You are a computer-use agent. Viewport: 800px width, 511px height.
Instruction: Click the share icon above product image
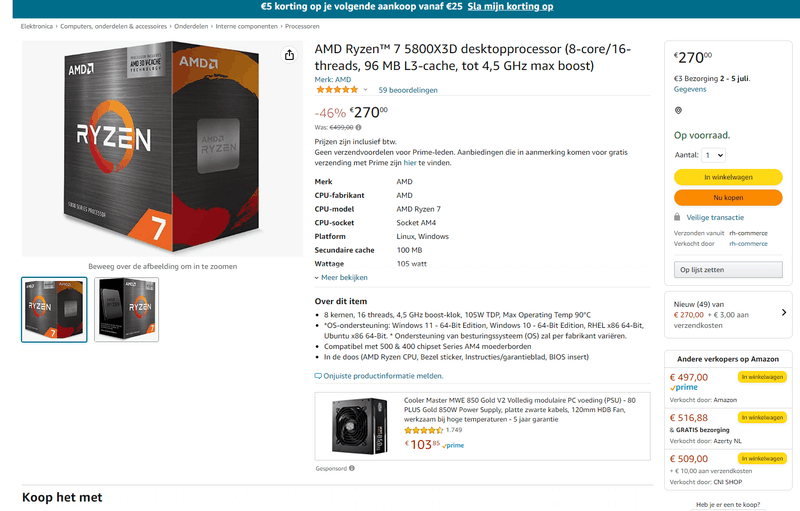(290, 56)
